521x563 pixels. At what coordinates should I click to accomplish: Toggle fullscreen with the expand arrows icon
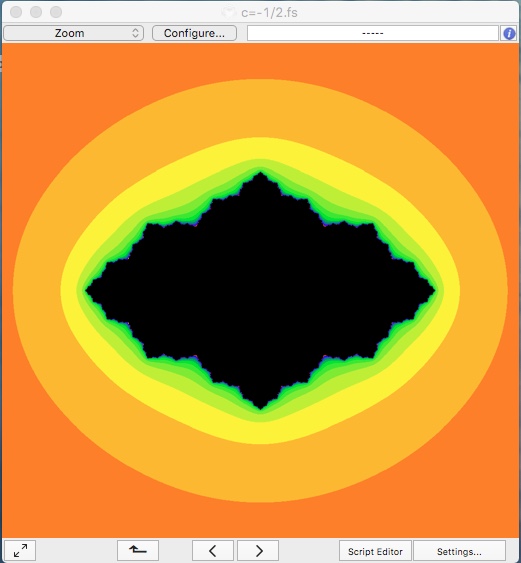20,550
